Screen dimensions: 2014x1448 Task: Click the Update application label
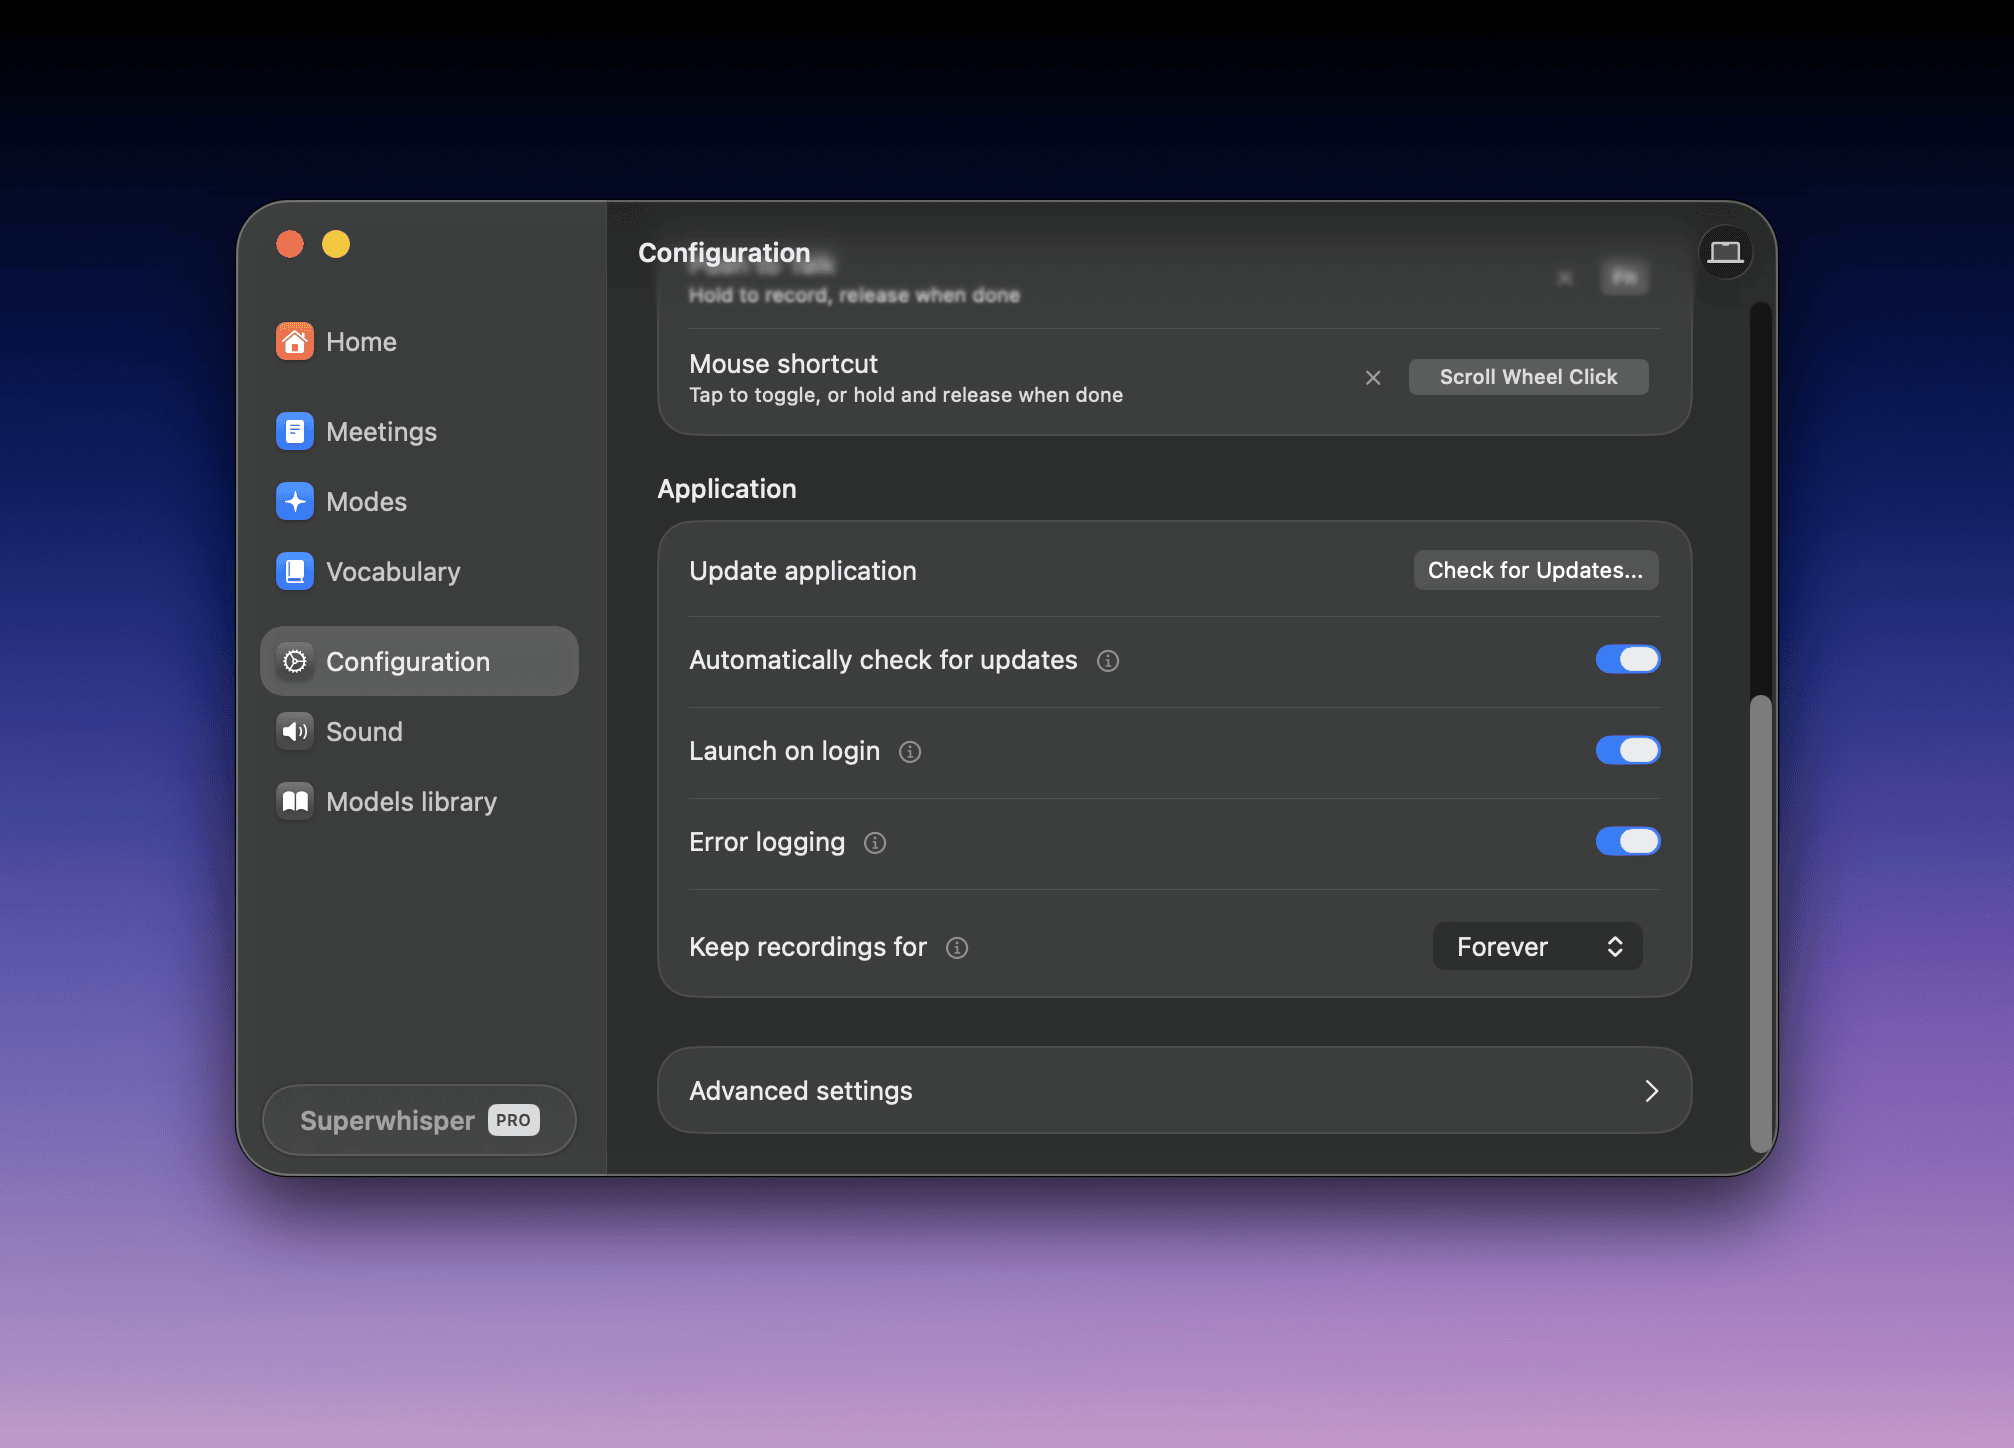pyautogui.click(x=803, y=571)
